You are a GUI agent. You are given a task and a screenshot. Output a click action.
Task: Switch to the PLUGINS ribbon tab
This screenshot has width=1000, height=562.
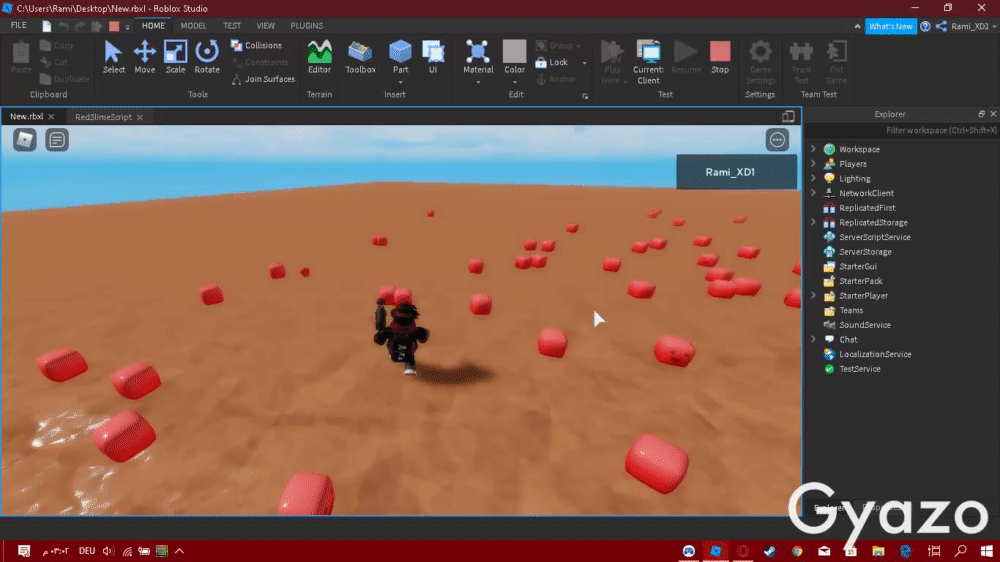(307, 26)
